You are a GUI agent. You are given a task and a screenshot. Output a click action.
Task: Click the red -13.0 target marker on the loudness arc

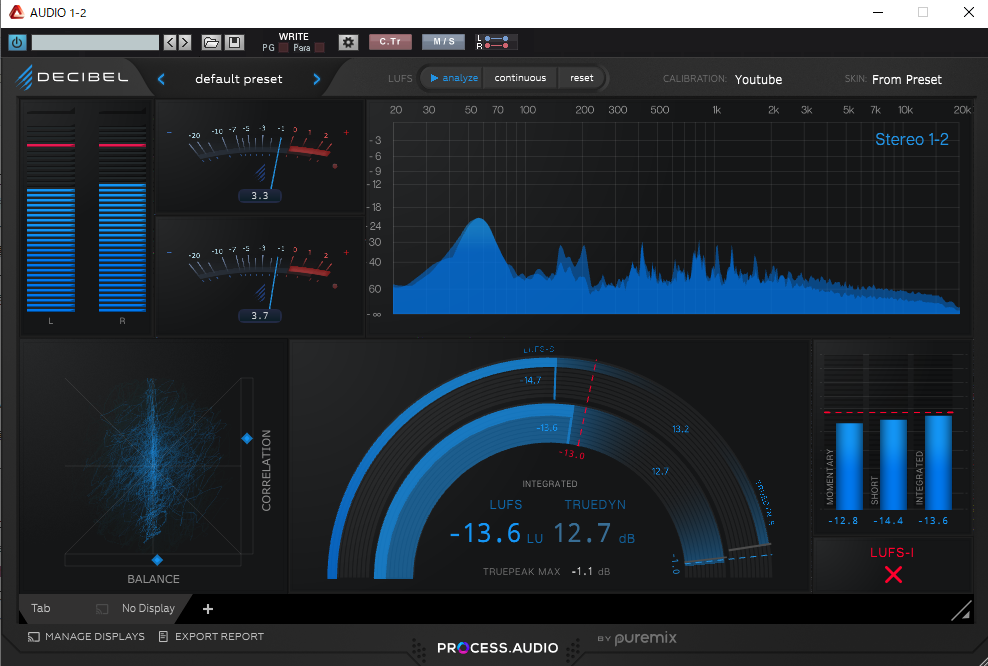tap(572, 454)
